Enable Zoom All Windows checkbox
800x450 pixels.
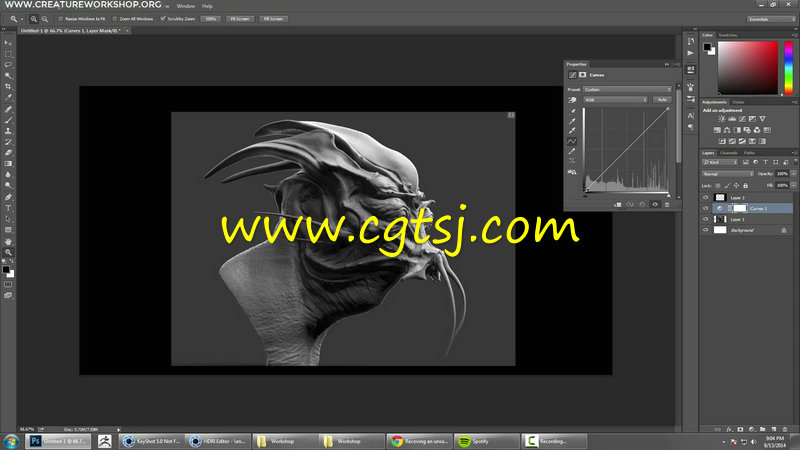[x=115, y=19]
